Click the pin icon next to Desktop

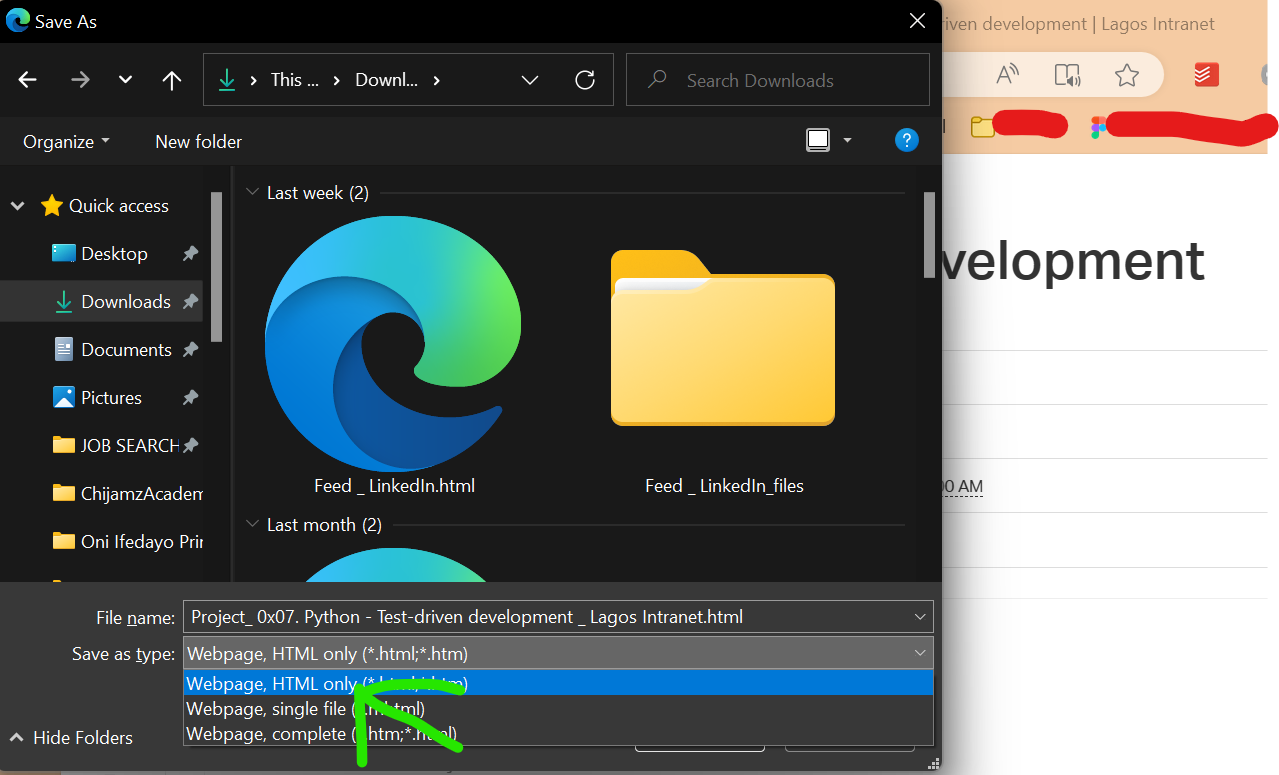pos(190,254)
